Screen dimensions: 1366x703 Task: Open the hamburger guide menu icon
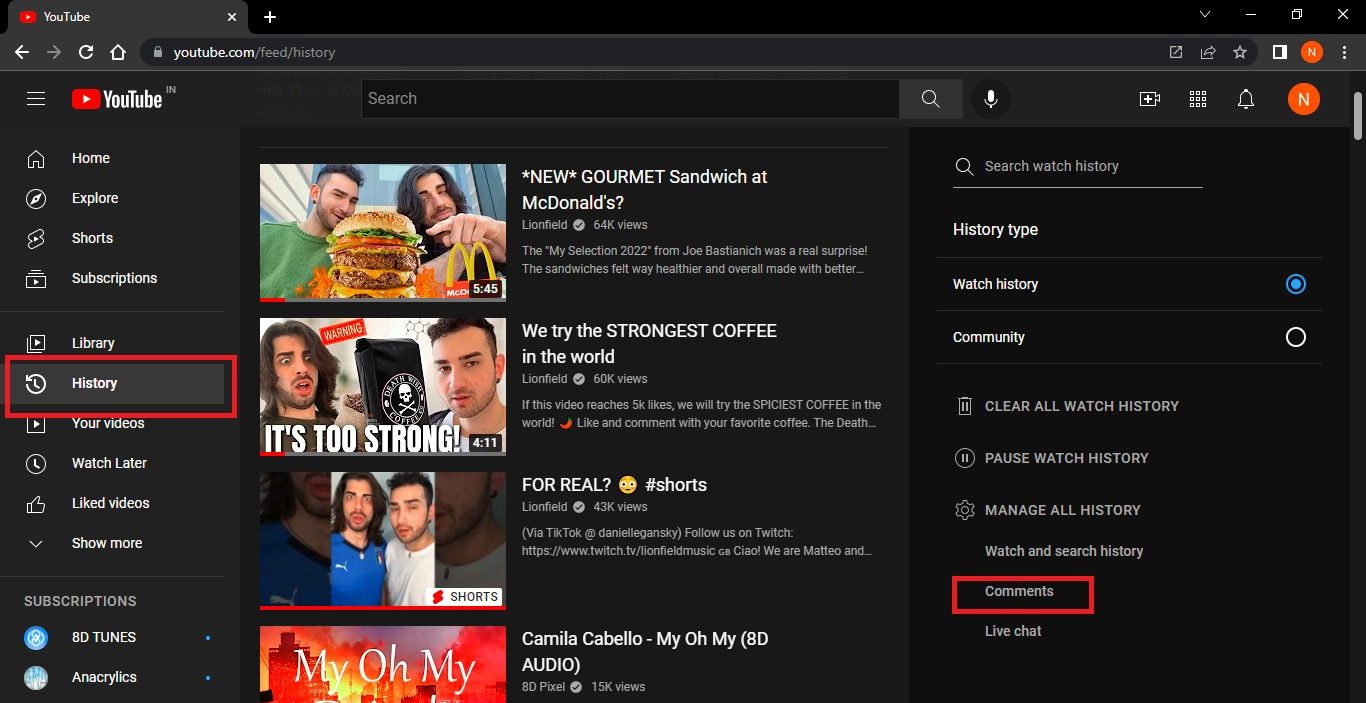(36, 99)
